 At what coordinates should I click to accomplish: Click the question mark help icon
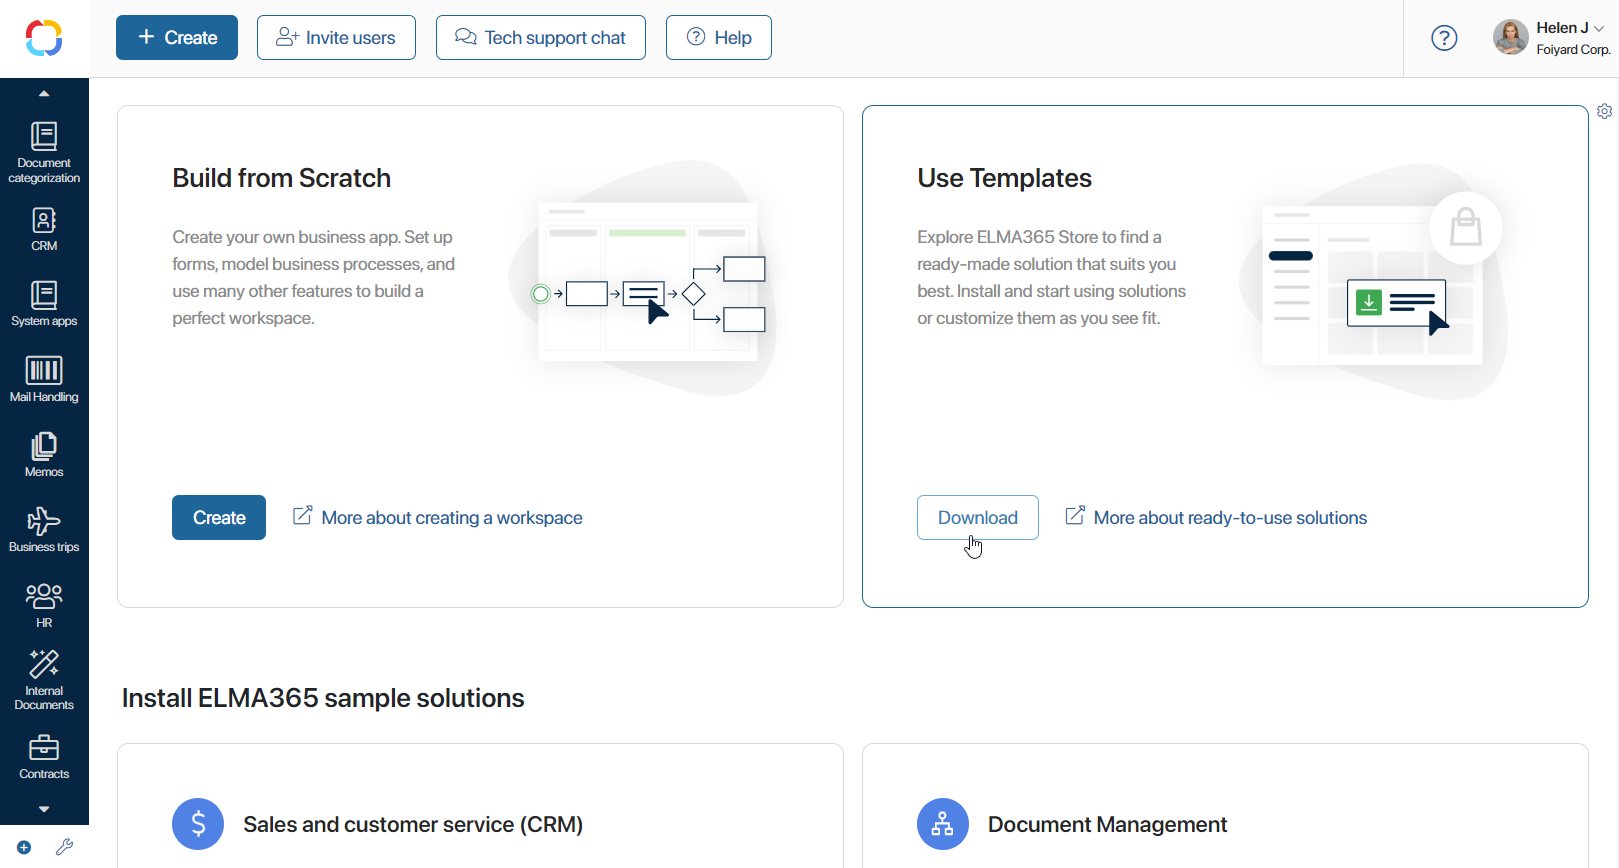coord(1444,38)
